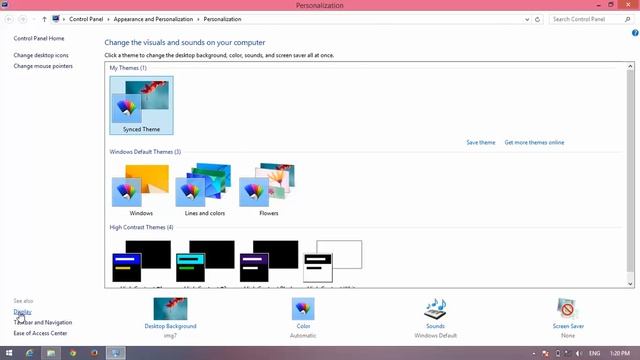Choose the high contrast theme with cyan bar
640x360 pixels.
pyautogui.click(x=205, y=261)
